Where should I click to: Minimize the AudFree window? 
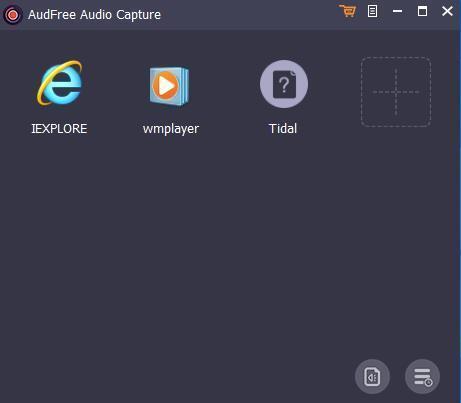(397, 11)
